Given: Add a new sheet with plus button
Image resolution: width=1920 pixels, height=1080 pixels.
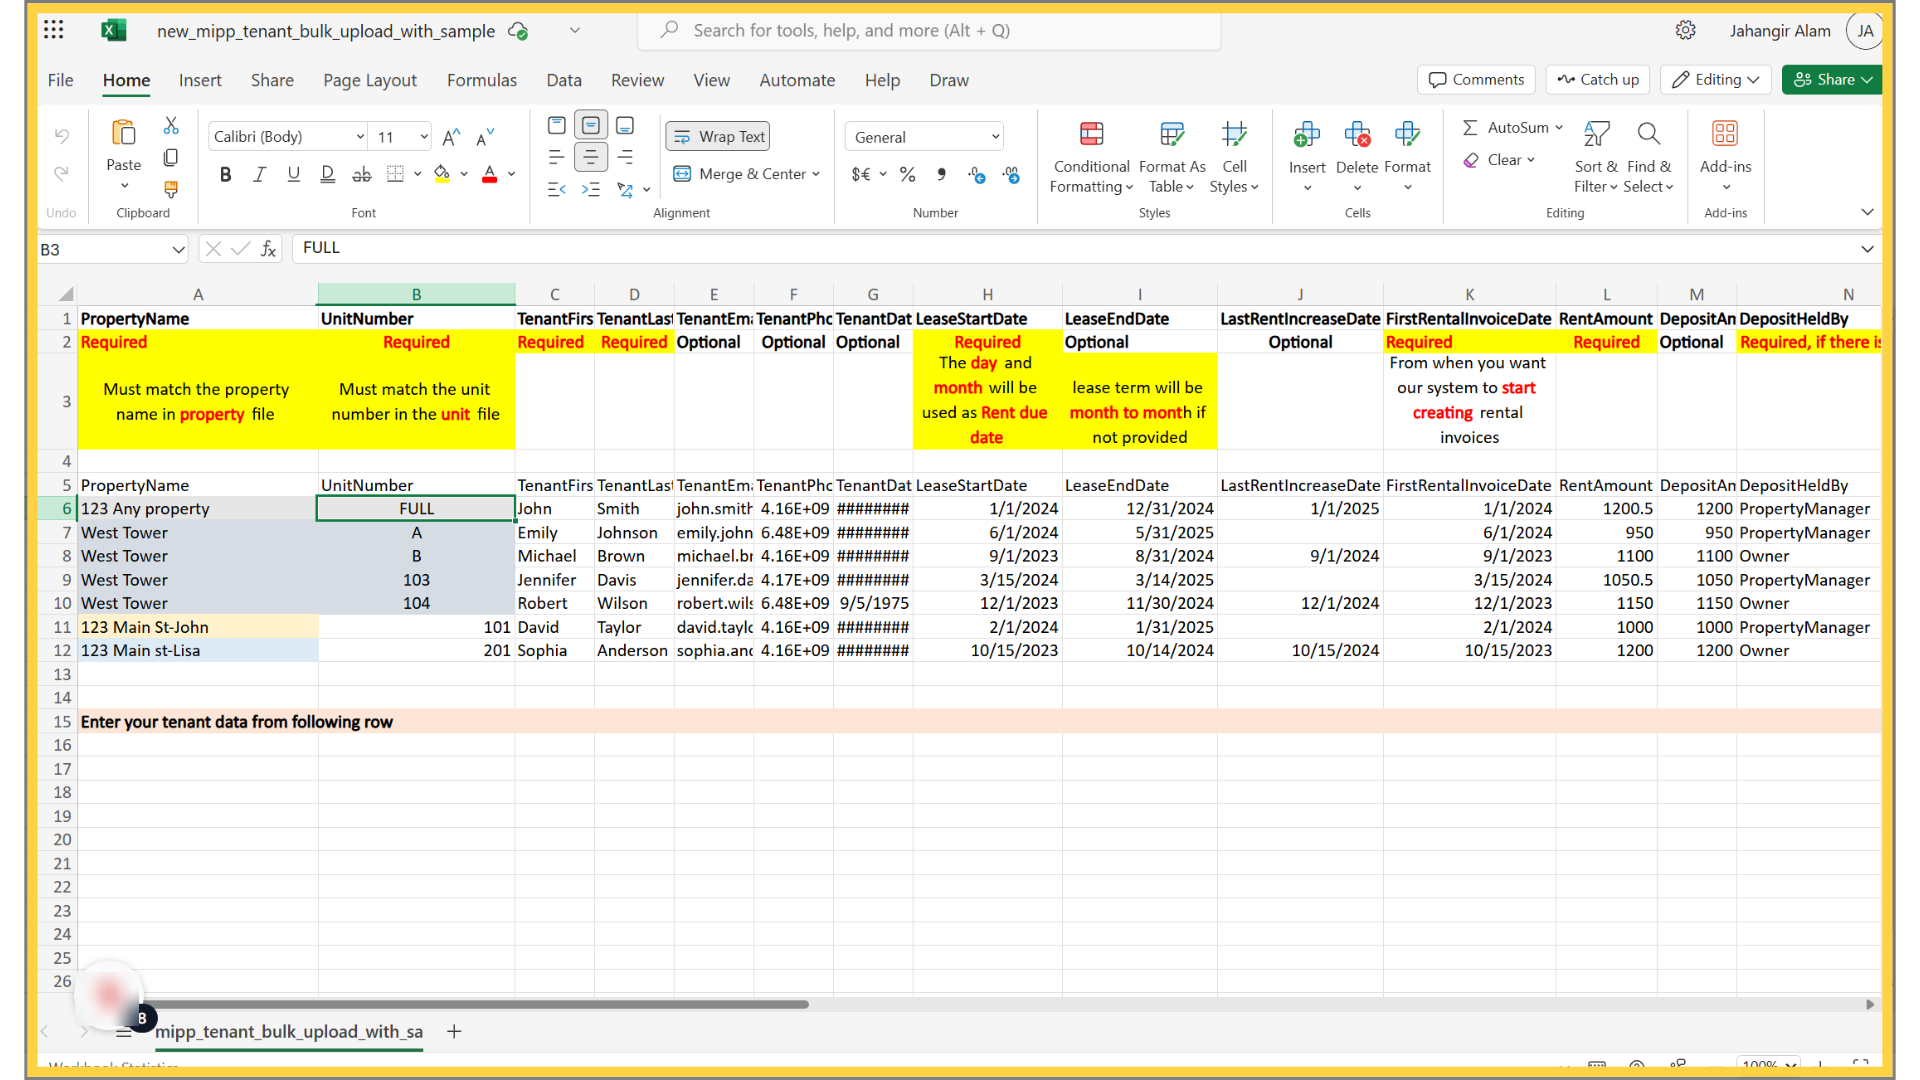Looking at the screenshot, I should click(x=454, y=1031).
